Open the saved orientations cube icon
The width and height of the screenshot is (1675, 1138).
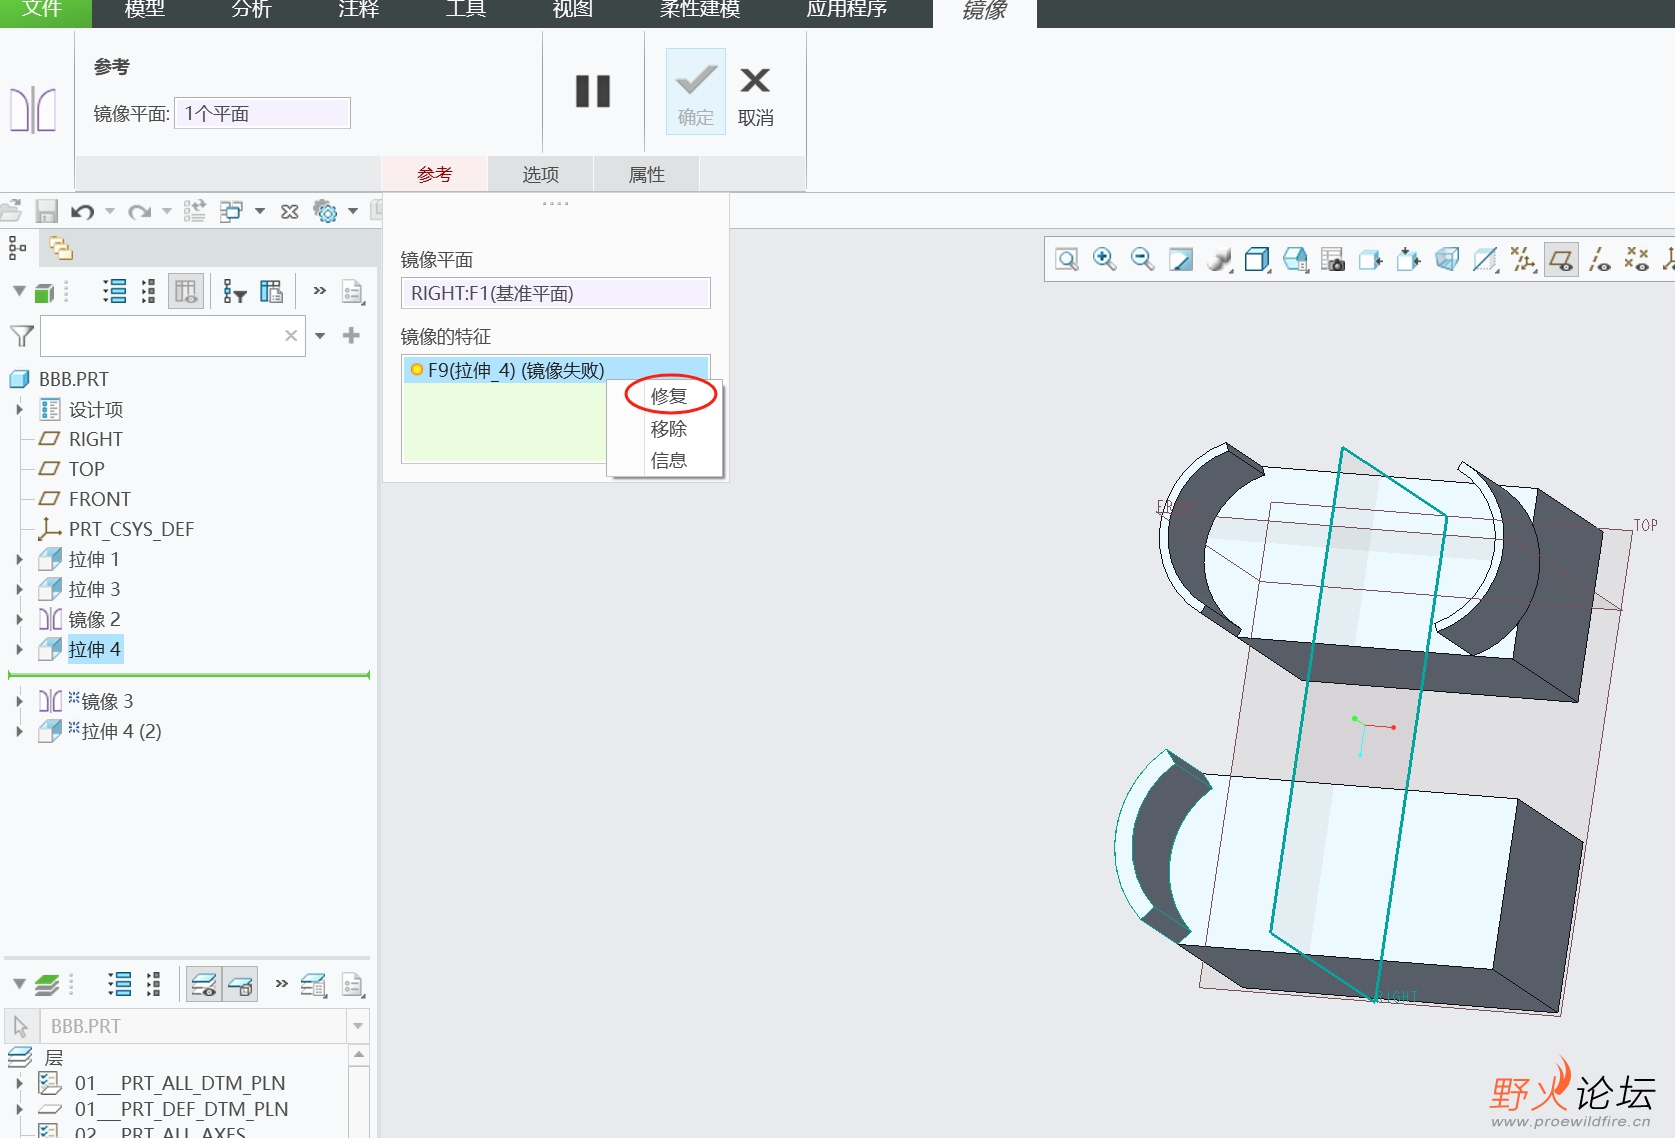pyautogui.click(x=1257, y=260)
